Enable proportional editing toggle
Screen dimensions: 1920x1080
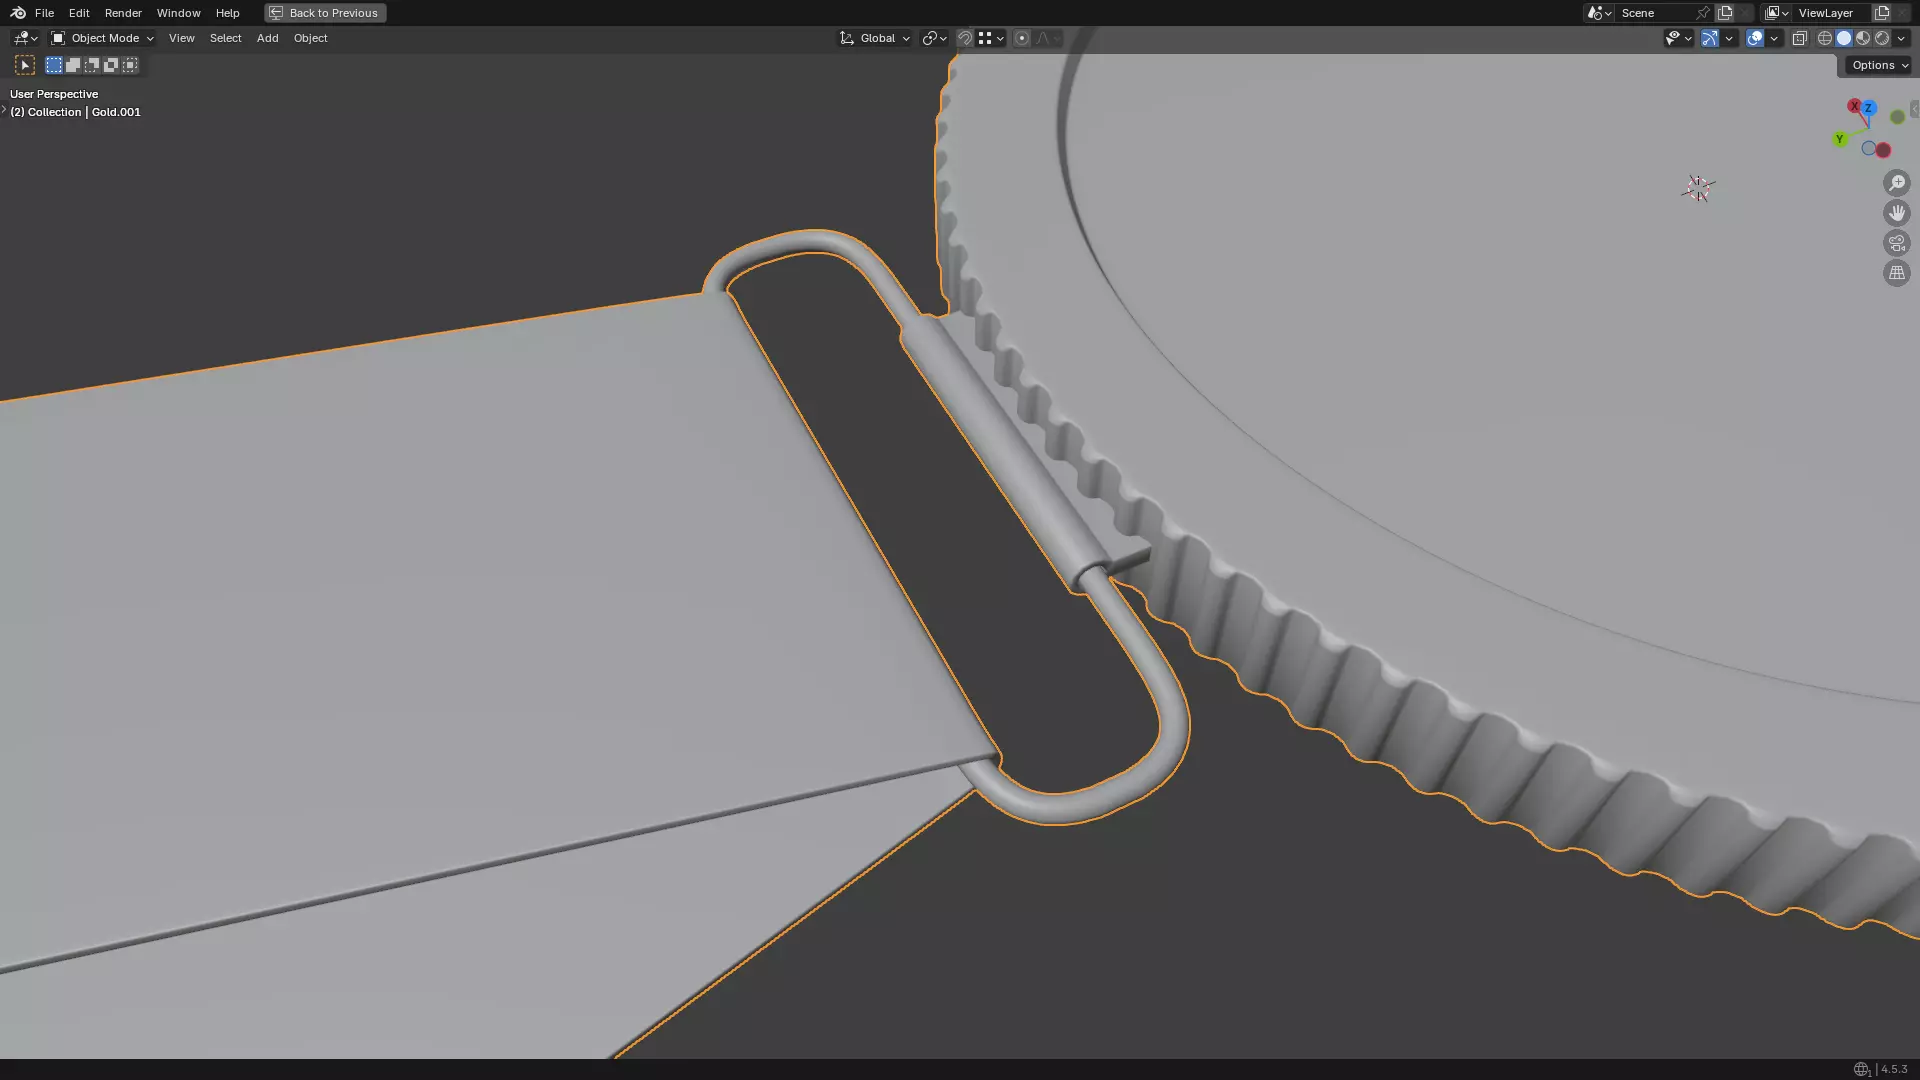click(x=1021, y=38)
